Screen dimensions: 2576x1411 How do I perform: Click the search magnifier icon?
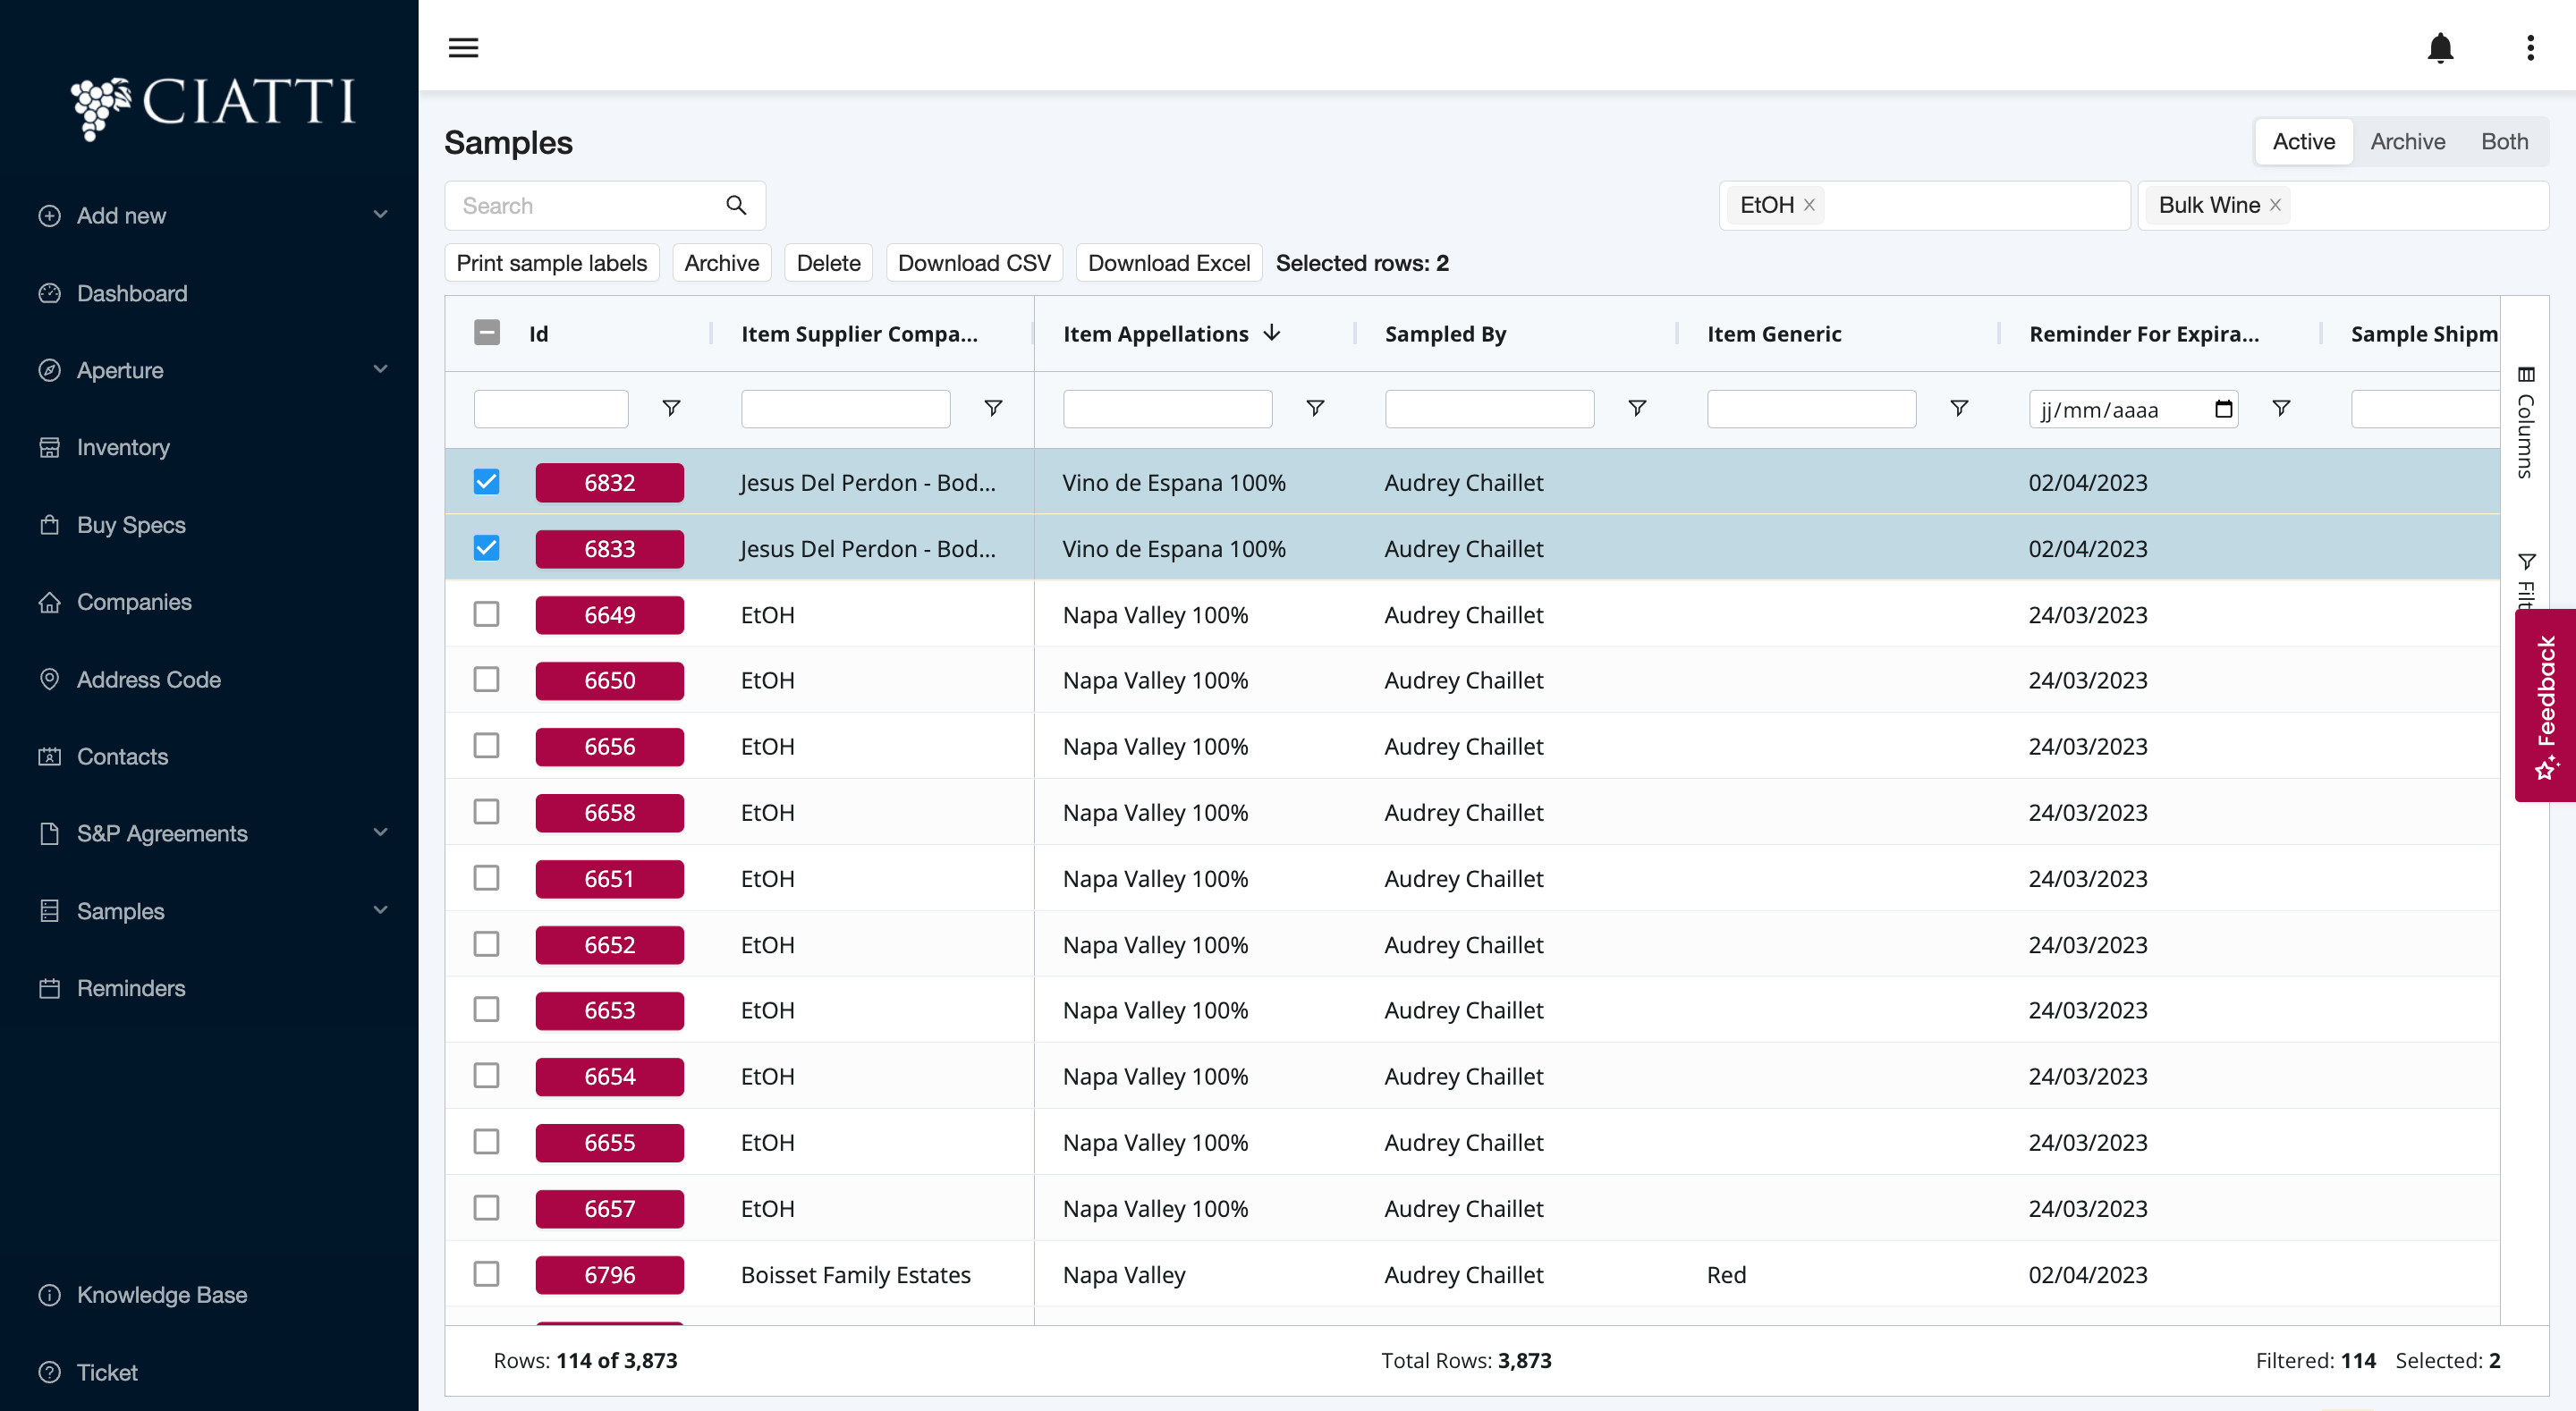coord(736,205)
